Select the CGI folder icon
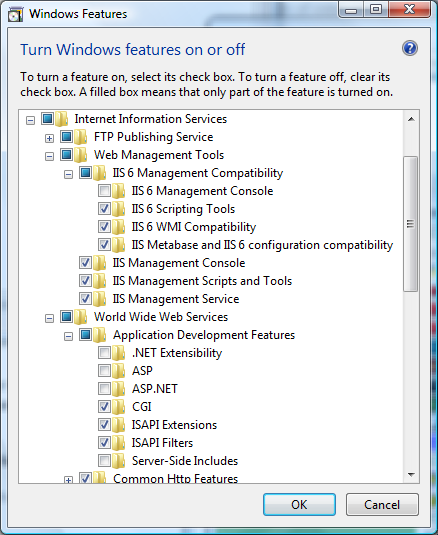This screenshot has height=535, width=438. click(x=118, y=407)
